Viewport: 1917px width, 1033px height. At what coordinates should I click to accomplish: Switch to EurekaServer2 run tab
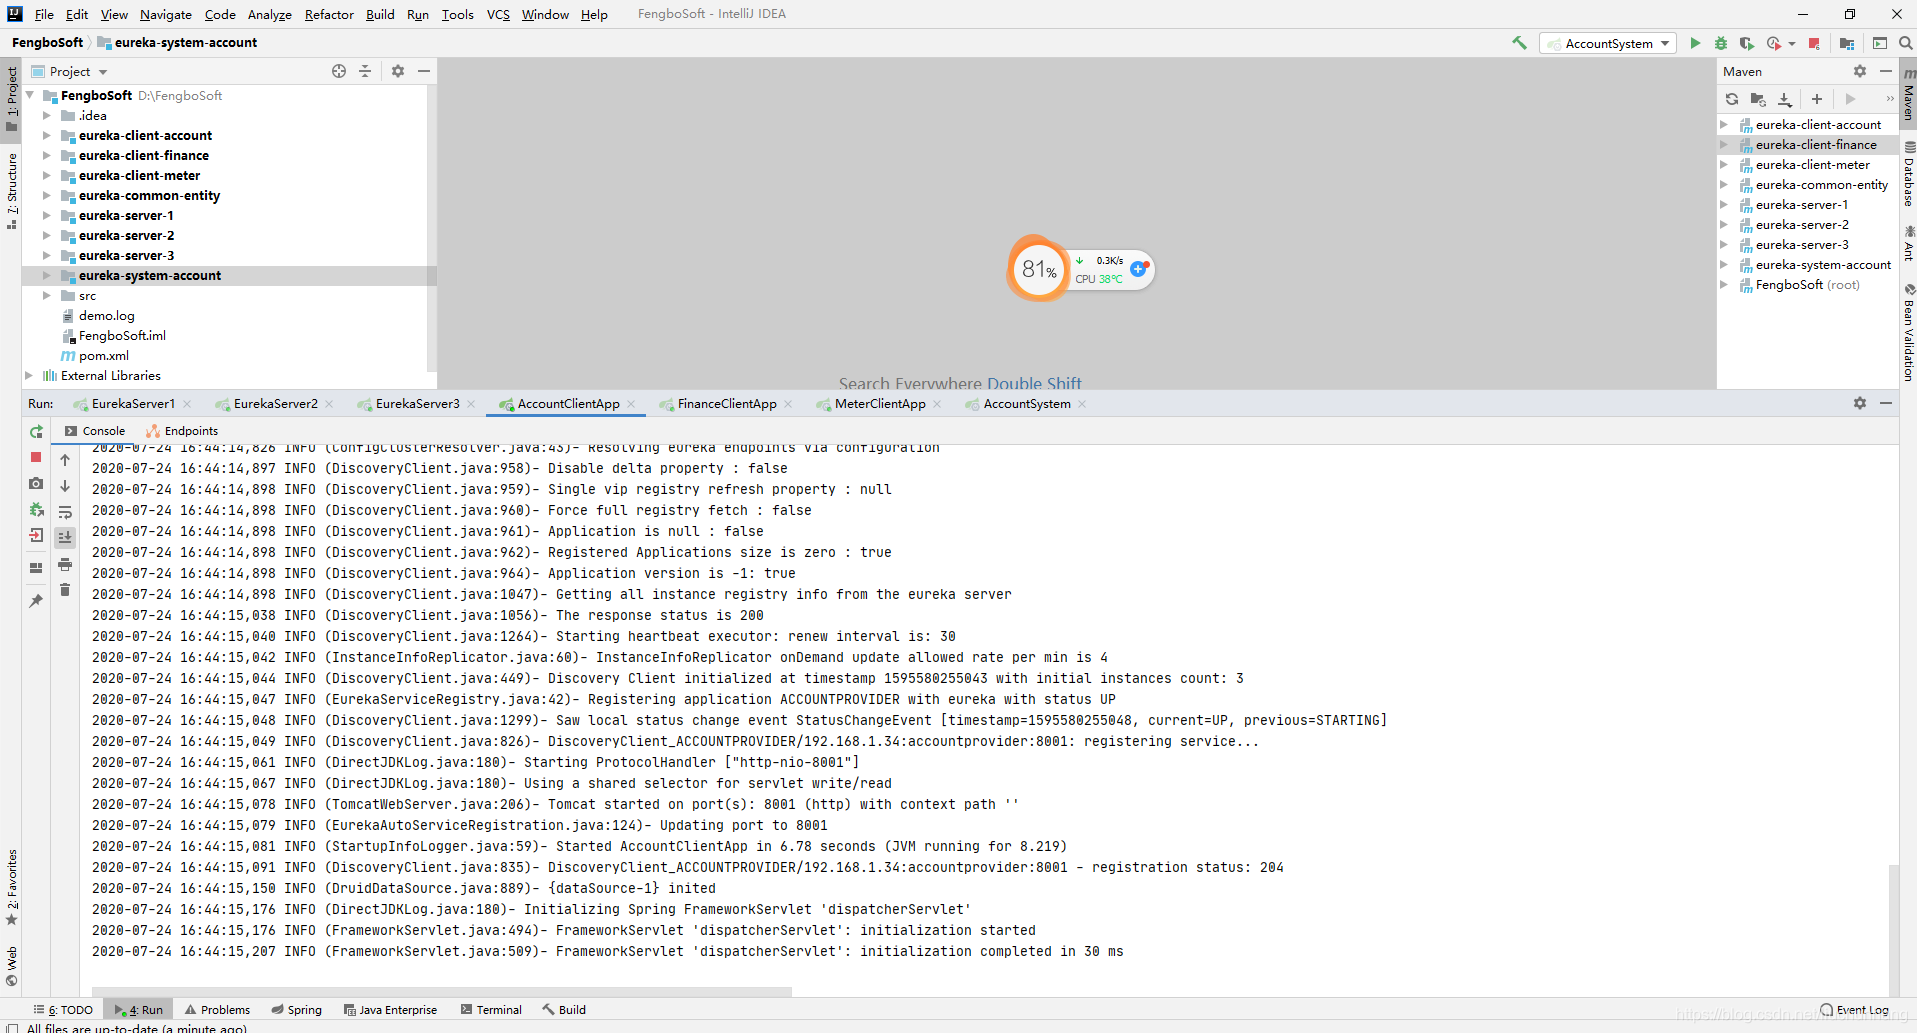[x=275, y=404]
